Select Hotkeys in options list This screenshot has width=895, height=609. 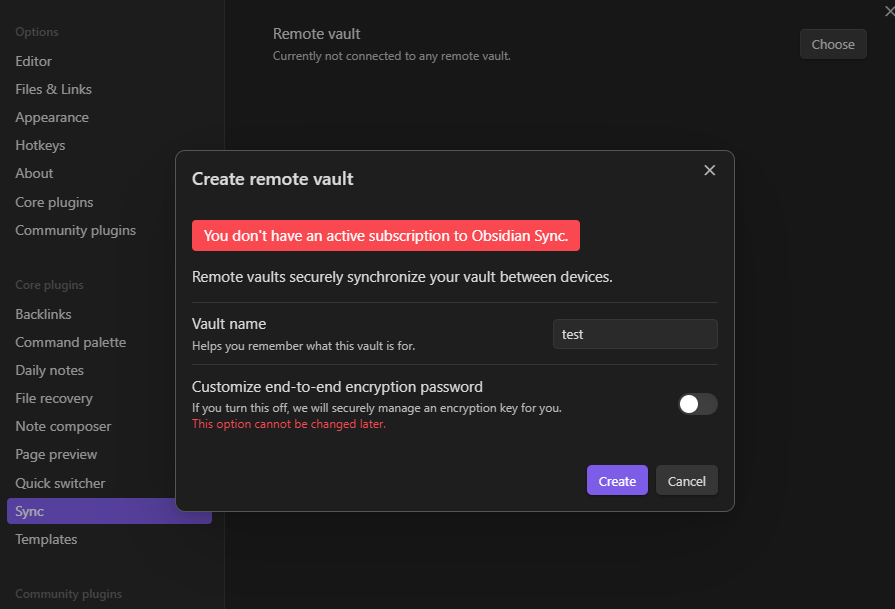[x=40, y=145]
